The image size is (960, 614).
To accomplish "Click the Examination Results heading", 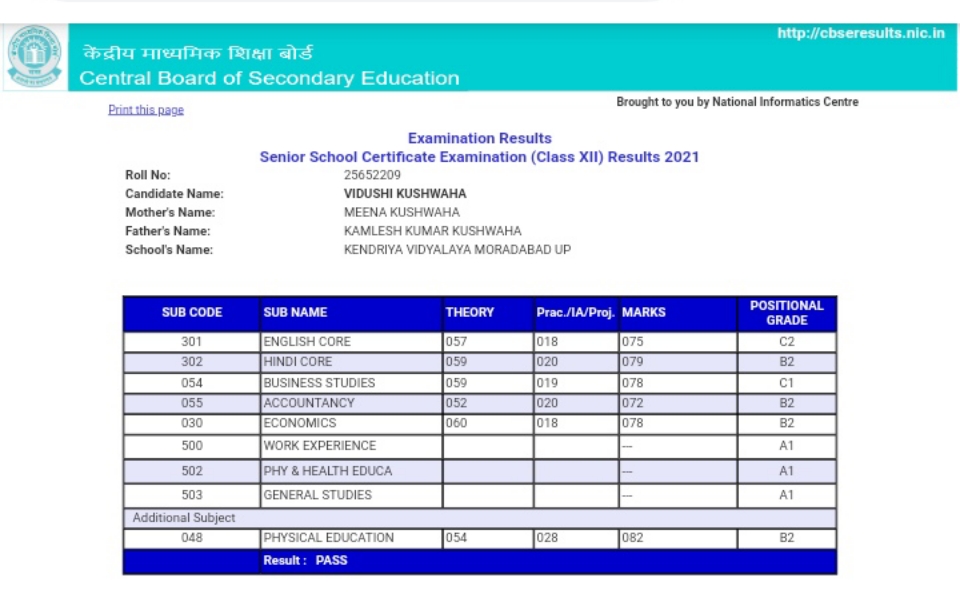I will (479, 138).
